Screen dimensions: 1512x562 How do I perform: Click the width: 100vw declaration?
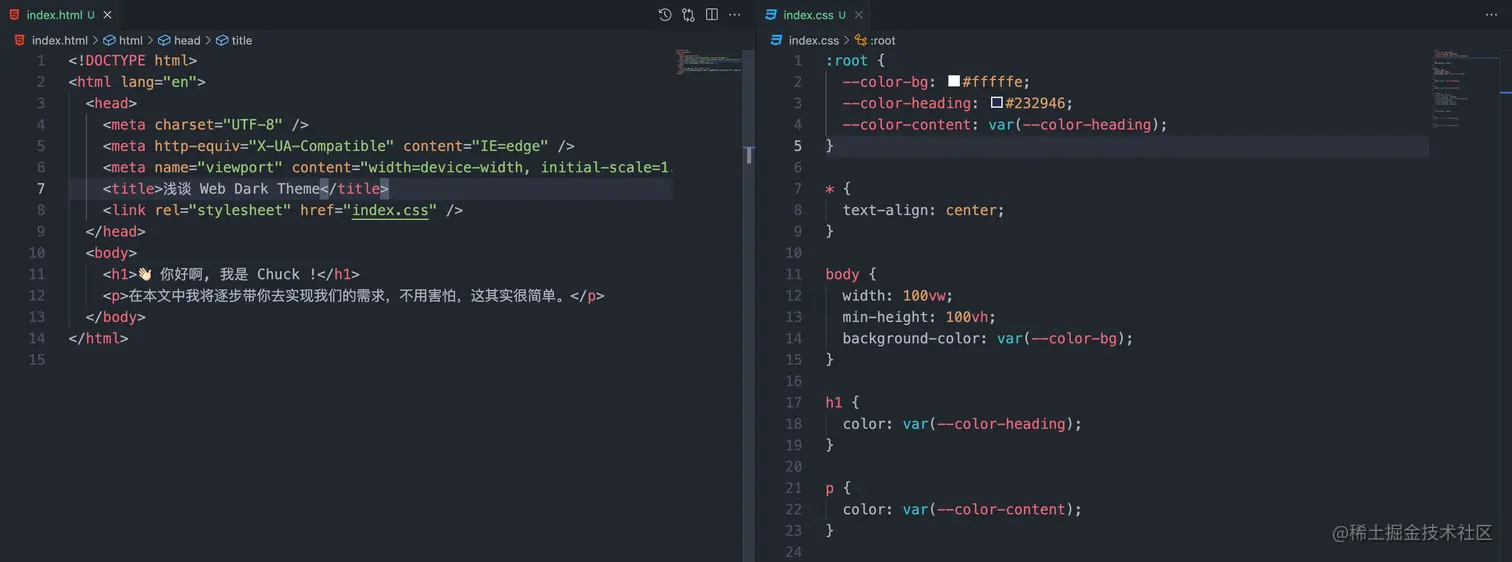(x=898, y=296)
